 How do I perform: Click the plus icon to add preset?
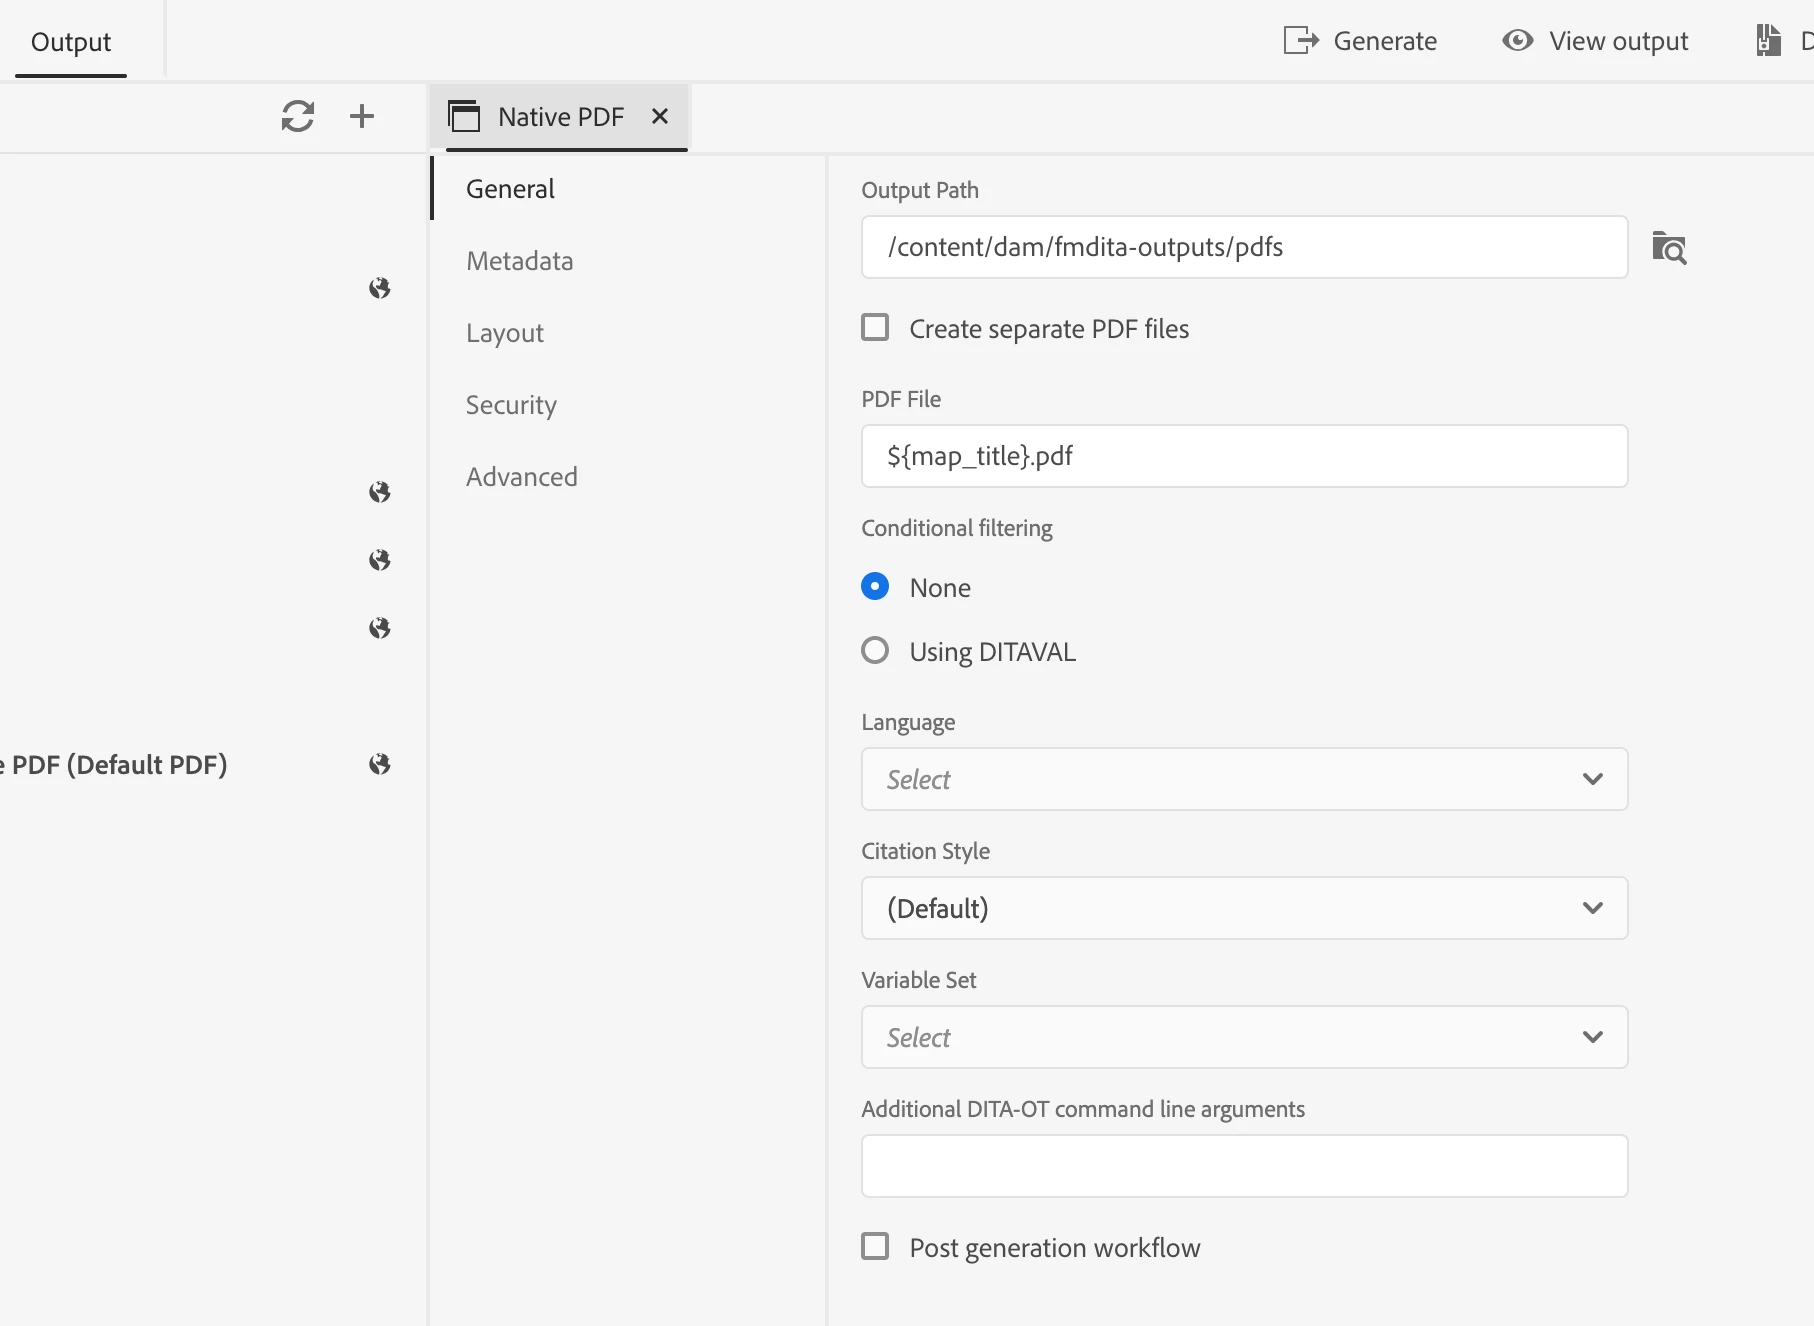[362, 116]
